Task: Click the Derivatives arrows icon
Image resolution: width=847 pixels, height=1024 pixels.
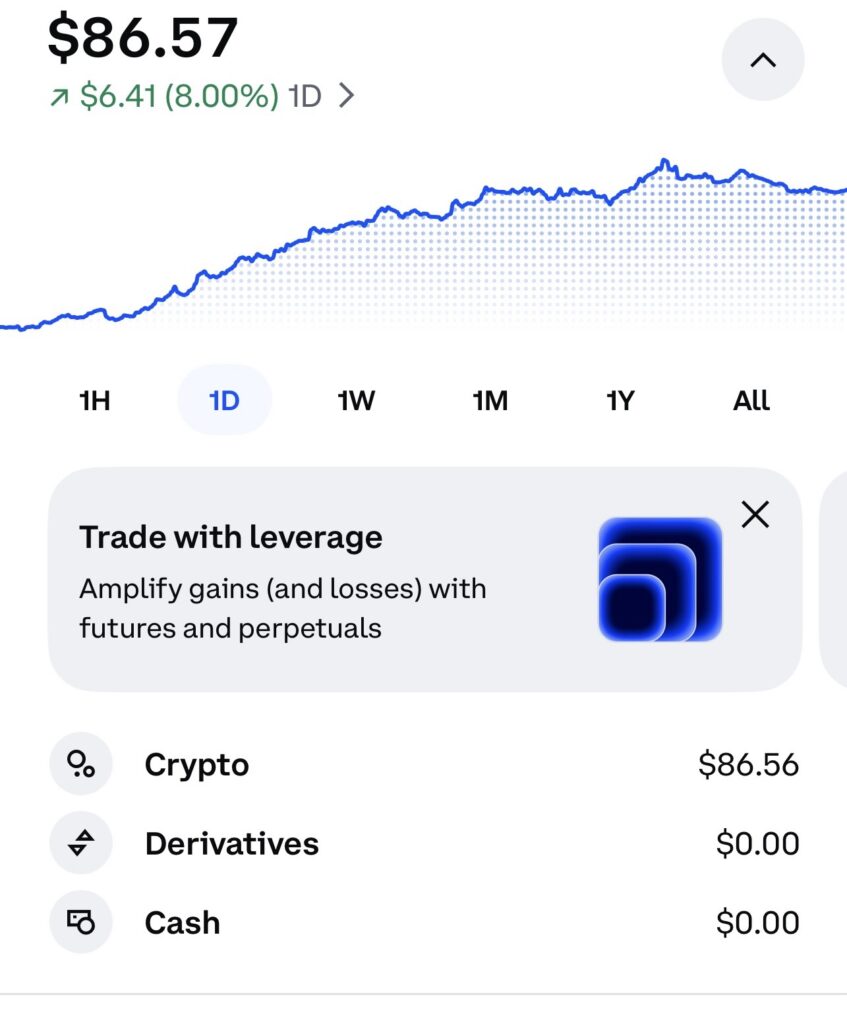Action: (x=80, y=844)
